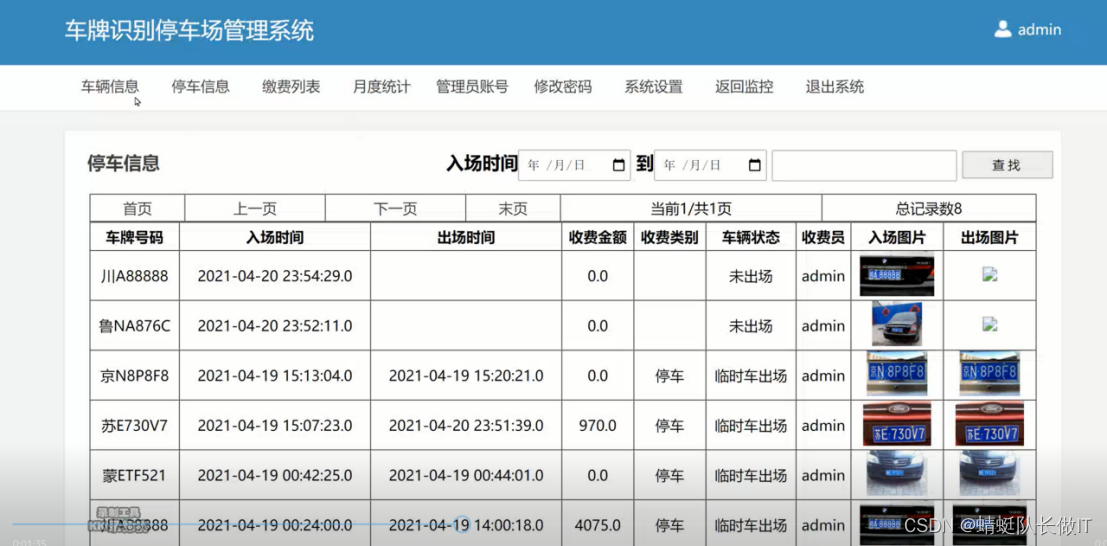
Task: Click the start 入场时间 date input
Action: [574, 165]
